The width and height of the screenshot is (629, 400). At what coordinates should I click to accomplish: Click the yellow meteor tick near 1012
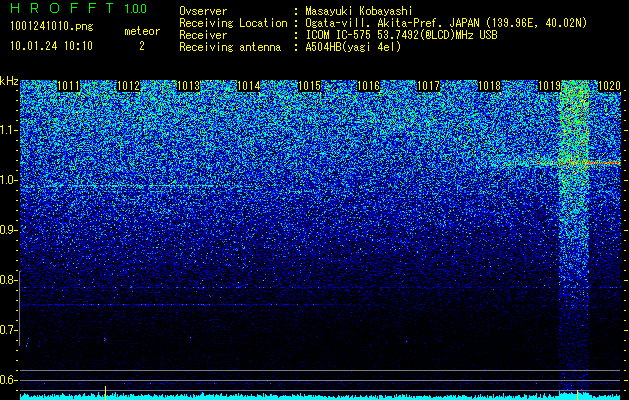105,392
